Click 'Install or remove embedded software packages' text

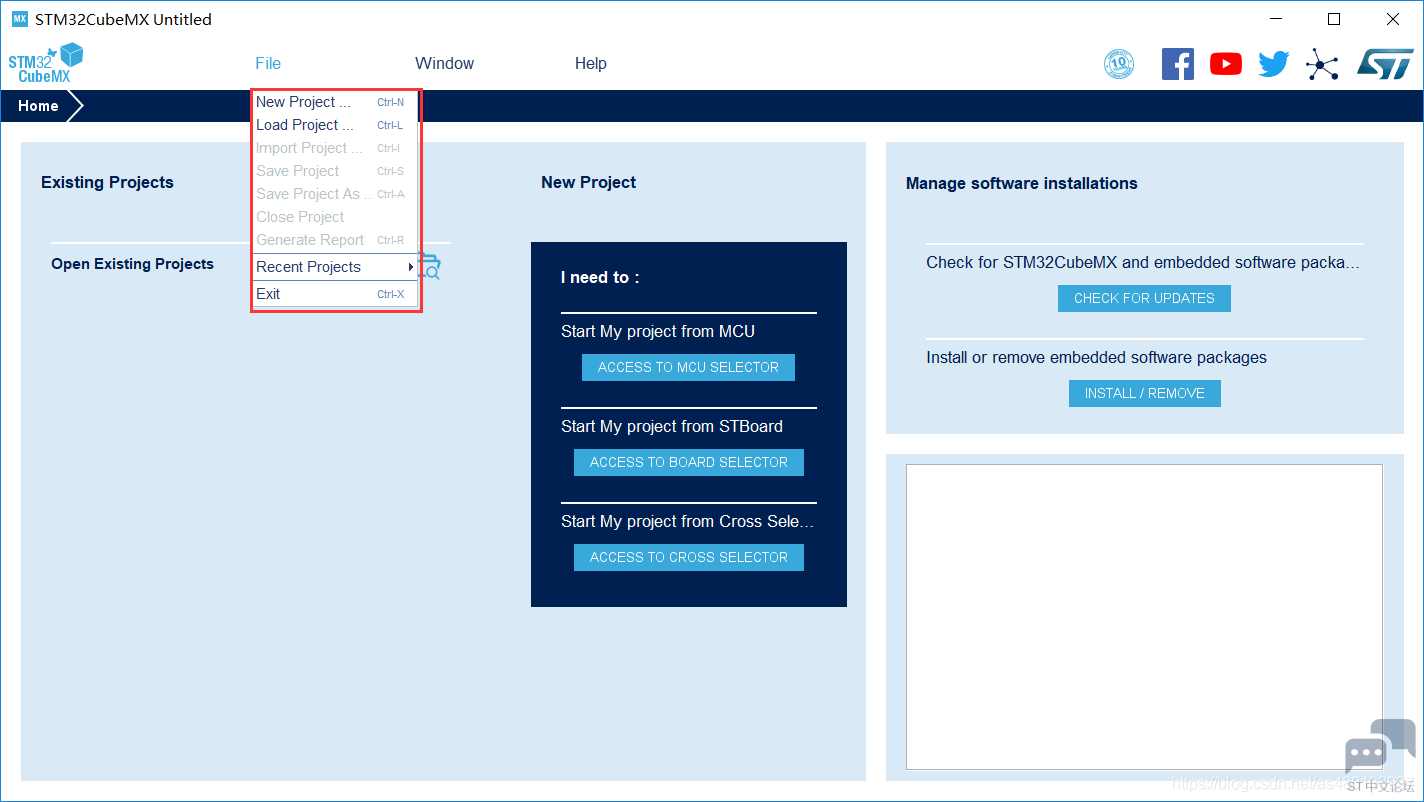1097,357
